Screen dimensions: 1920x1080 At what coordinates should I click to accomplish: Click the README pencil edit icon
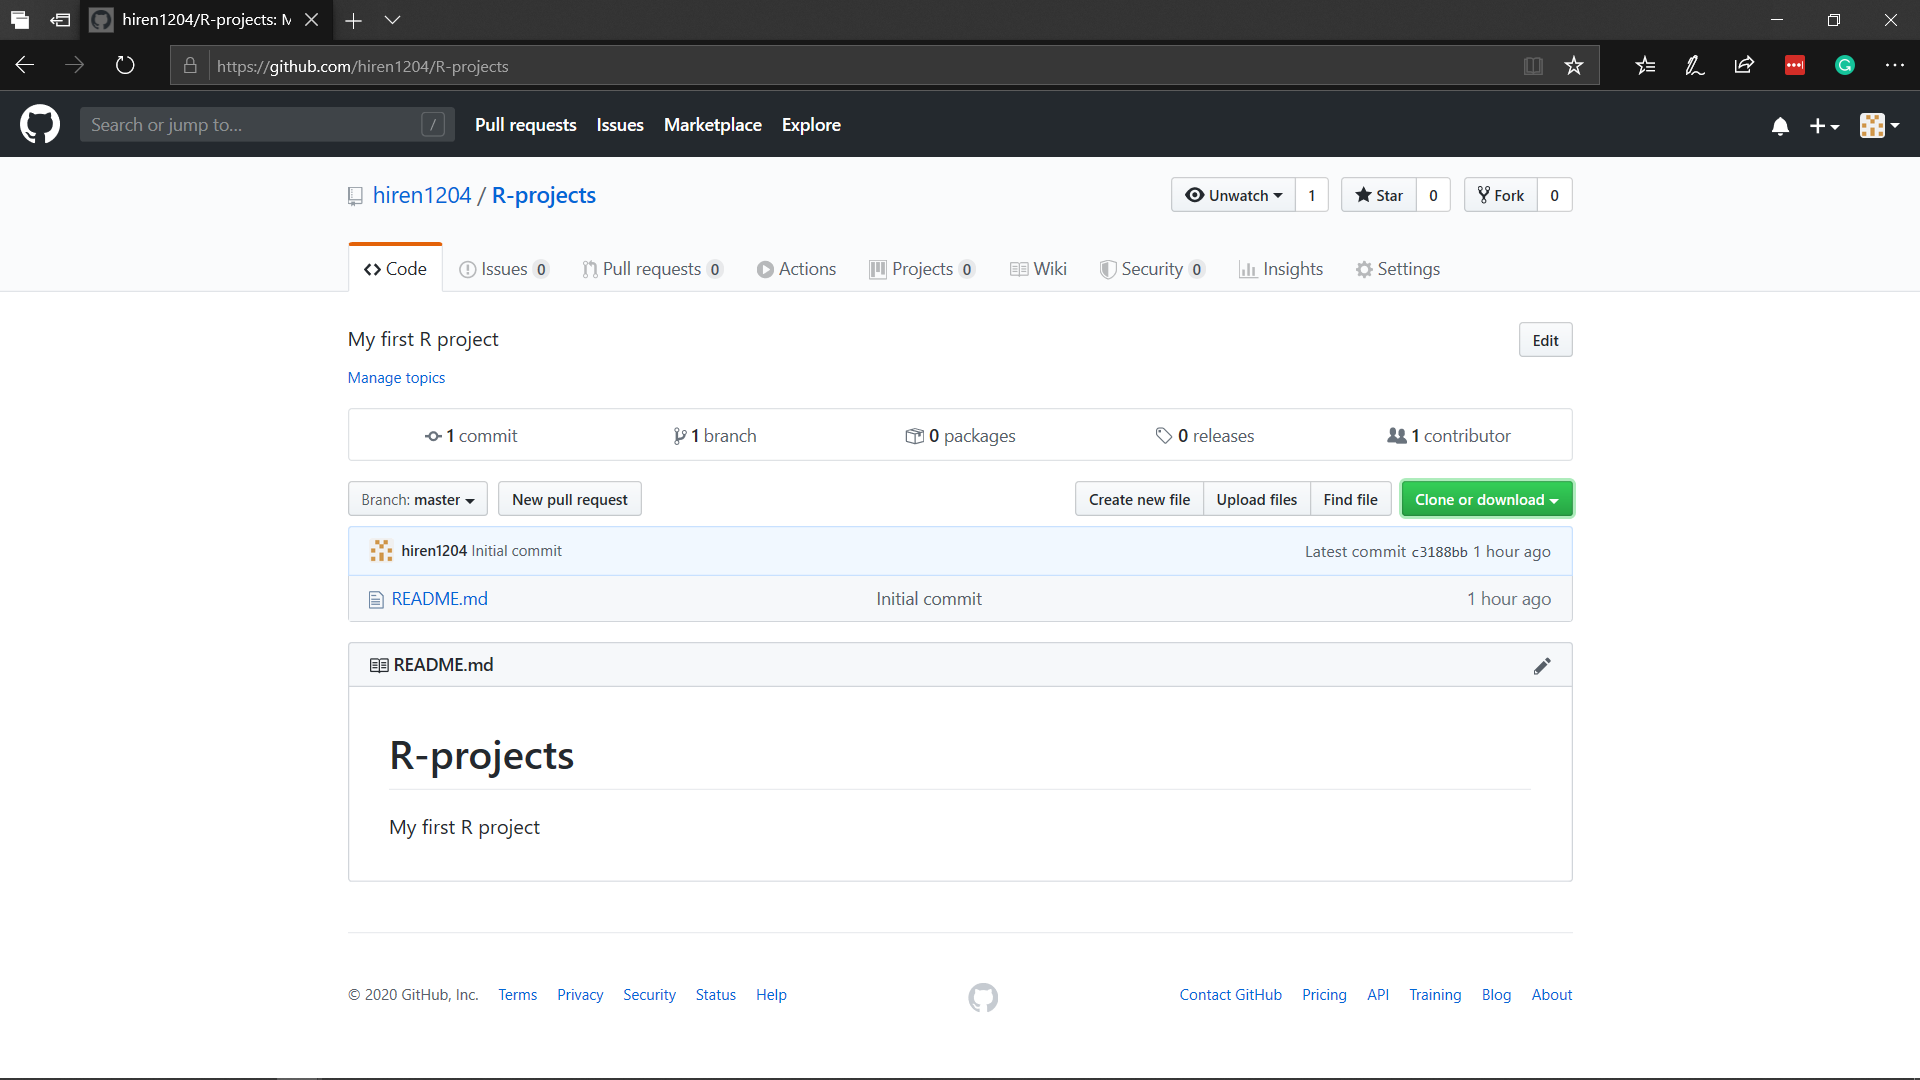[1542, 666]
